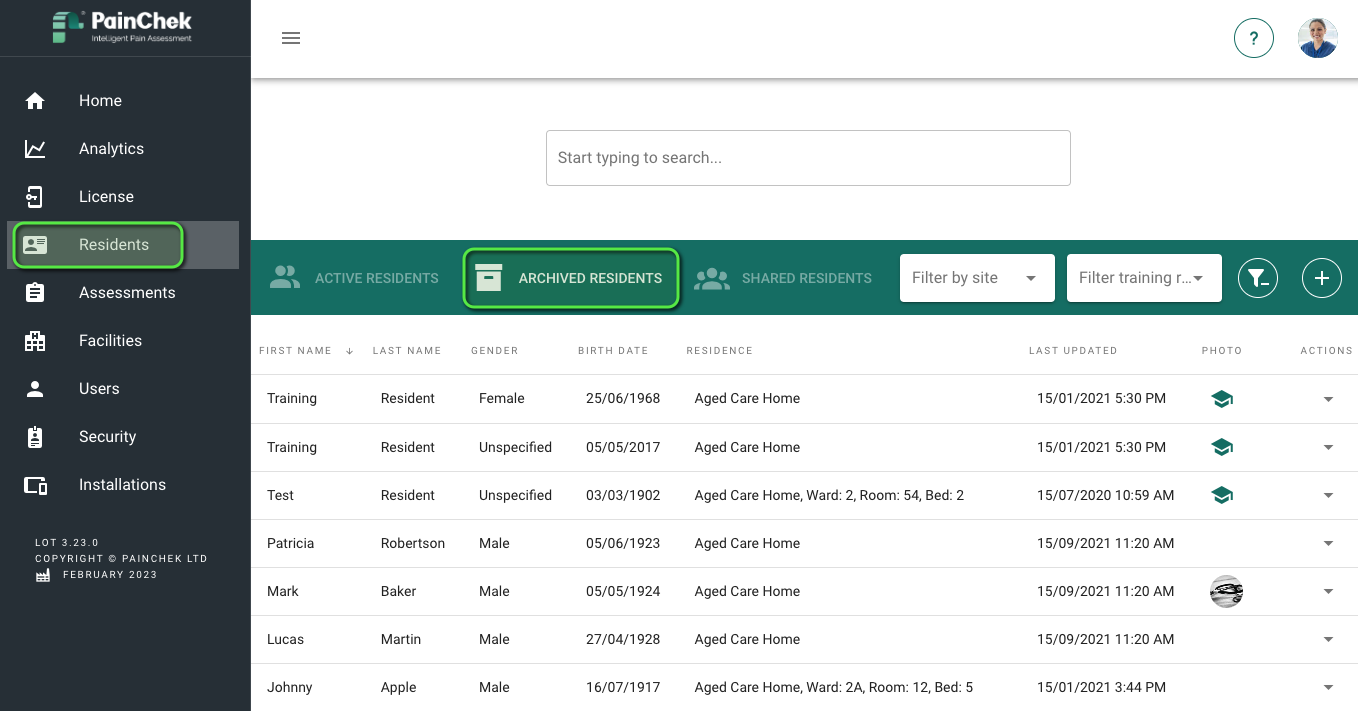Image resolution: width=1358 pixels, height=711 pixels.
Task: Sort by Residence column header
Action: [x=719, y=351]
